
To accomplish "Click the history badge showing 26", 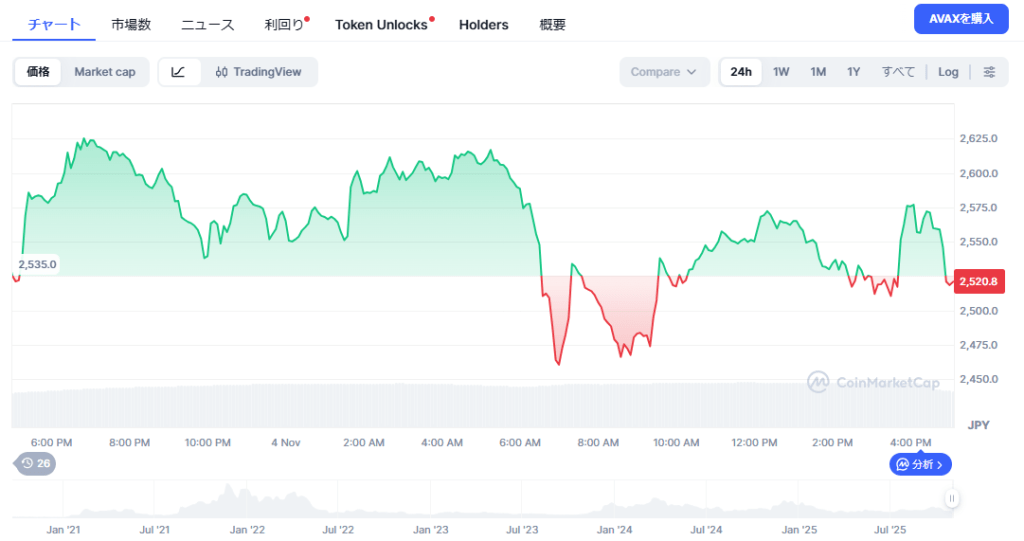I will tap(35, 464).
